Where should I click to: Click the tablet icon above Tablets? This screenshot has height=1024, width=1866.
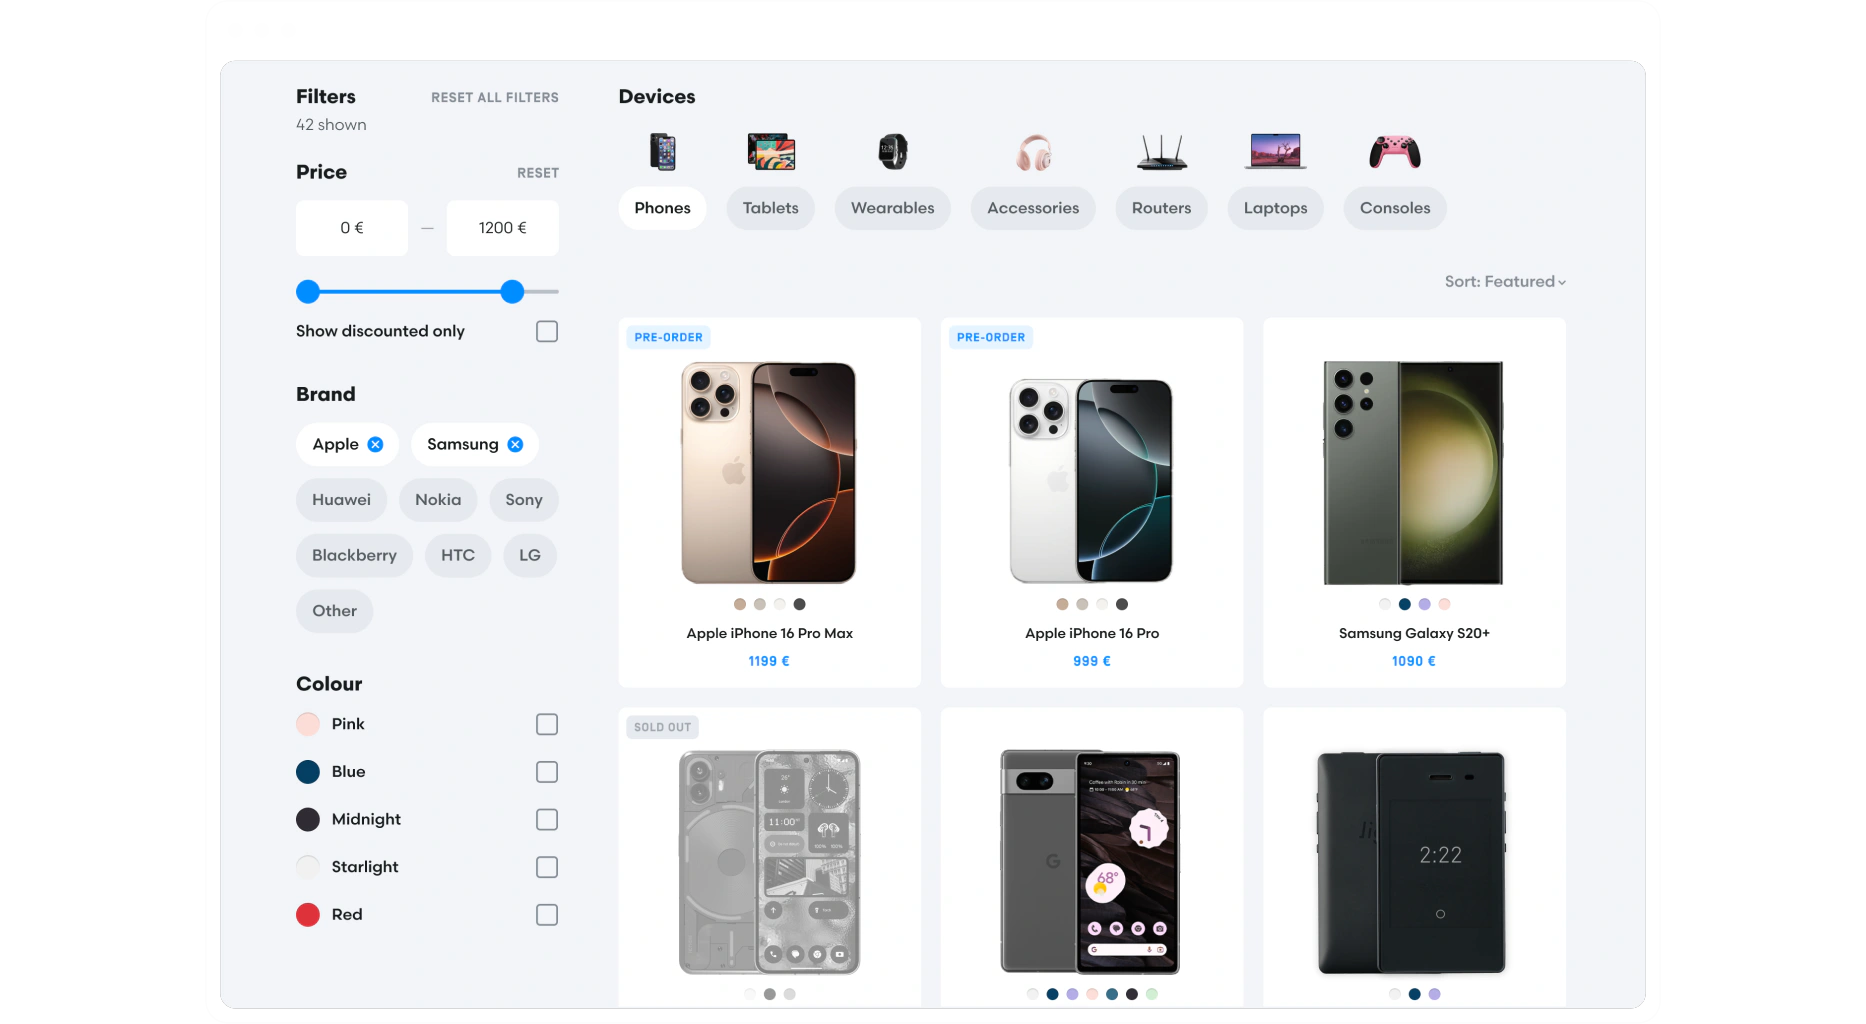pos(771,152)
